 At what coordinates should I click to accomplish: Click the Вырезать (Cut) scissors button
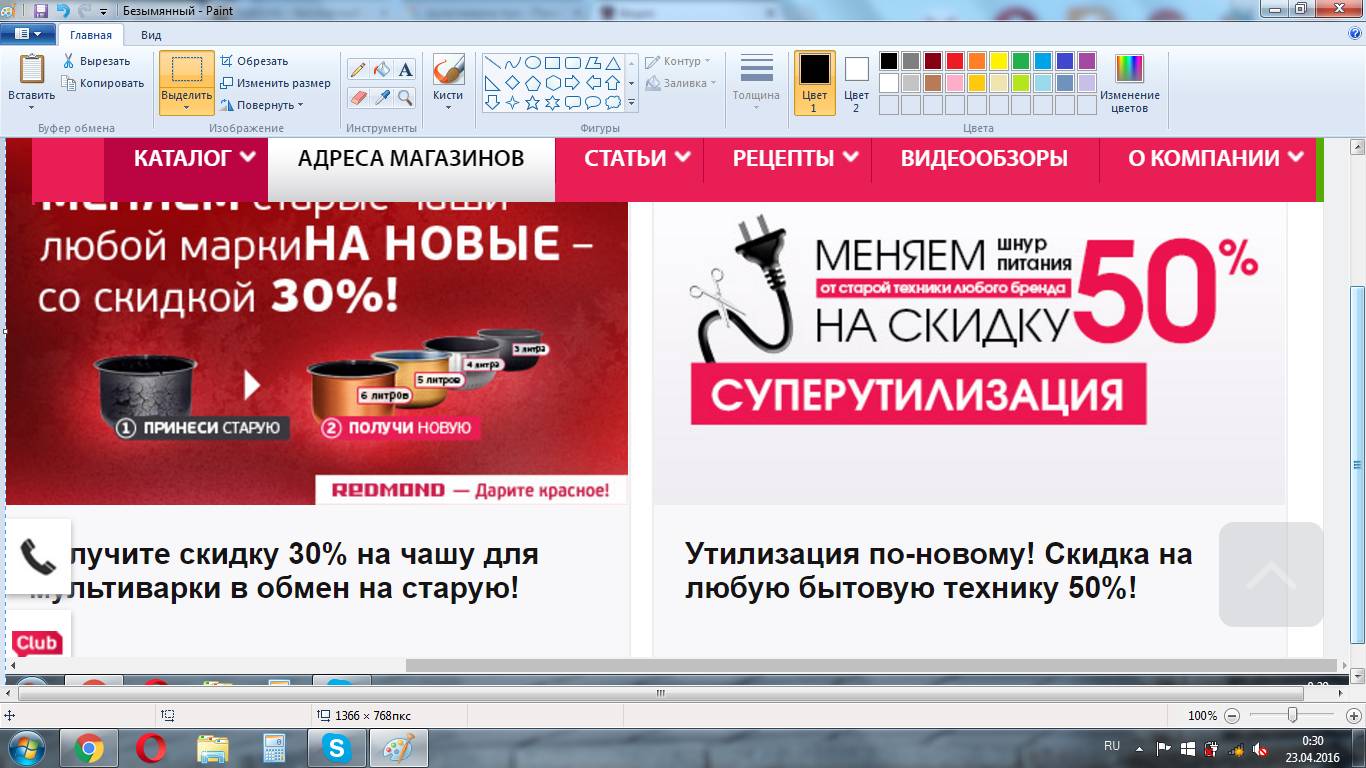[96, 61]
